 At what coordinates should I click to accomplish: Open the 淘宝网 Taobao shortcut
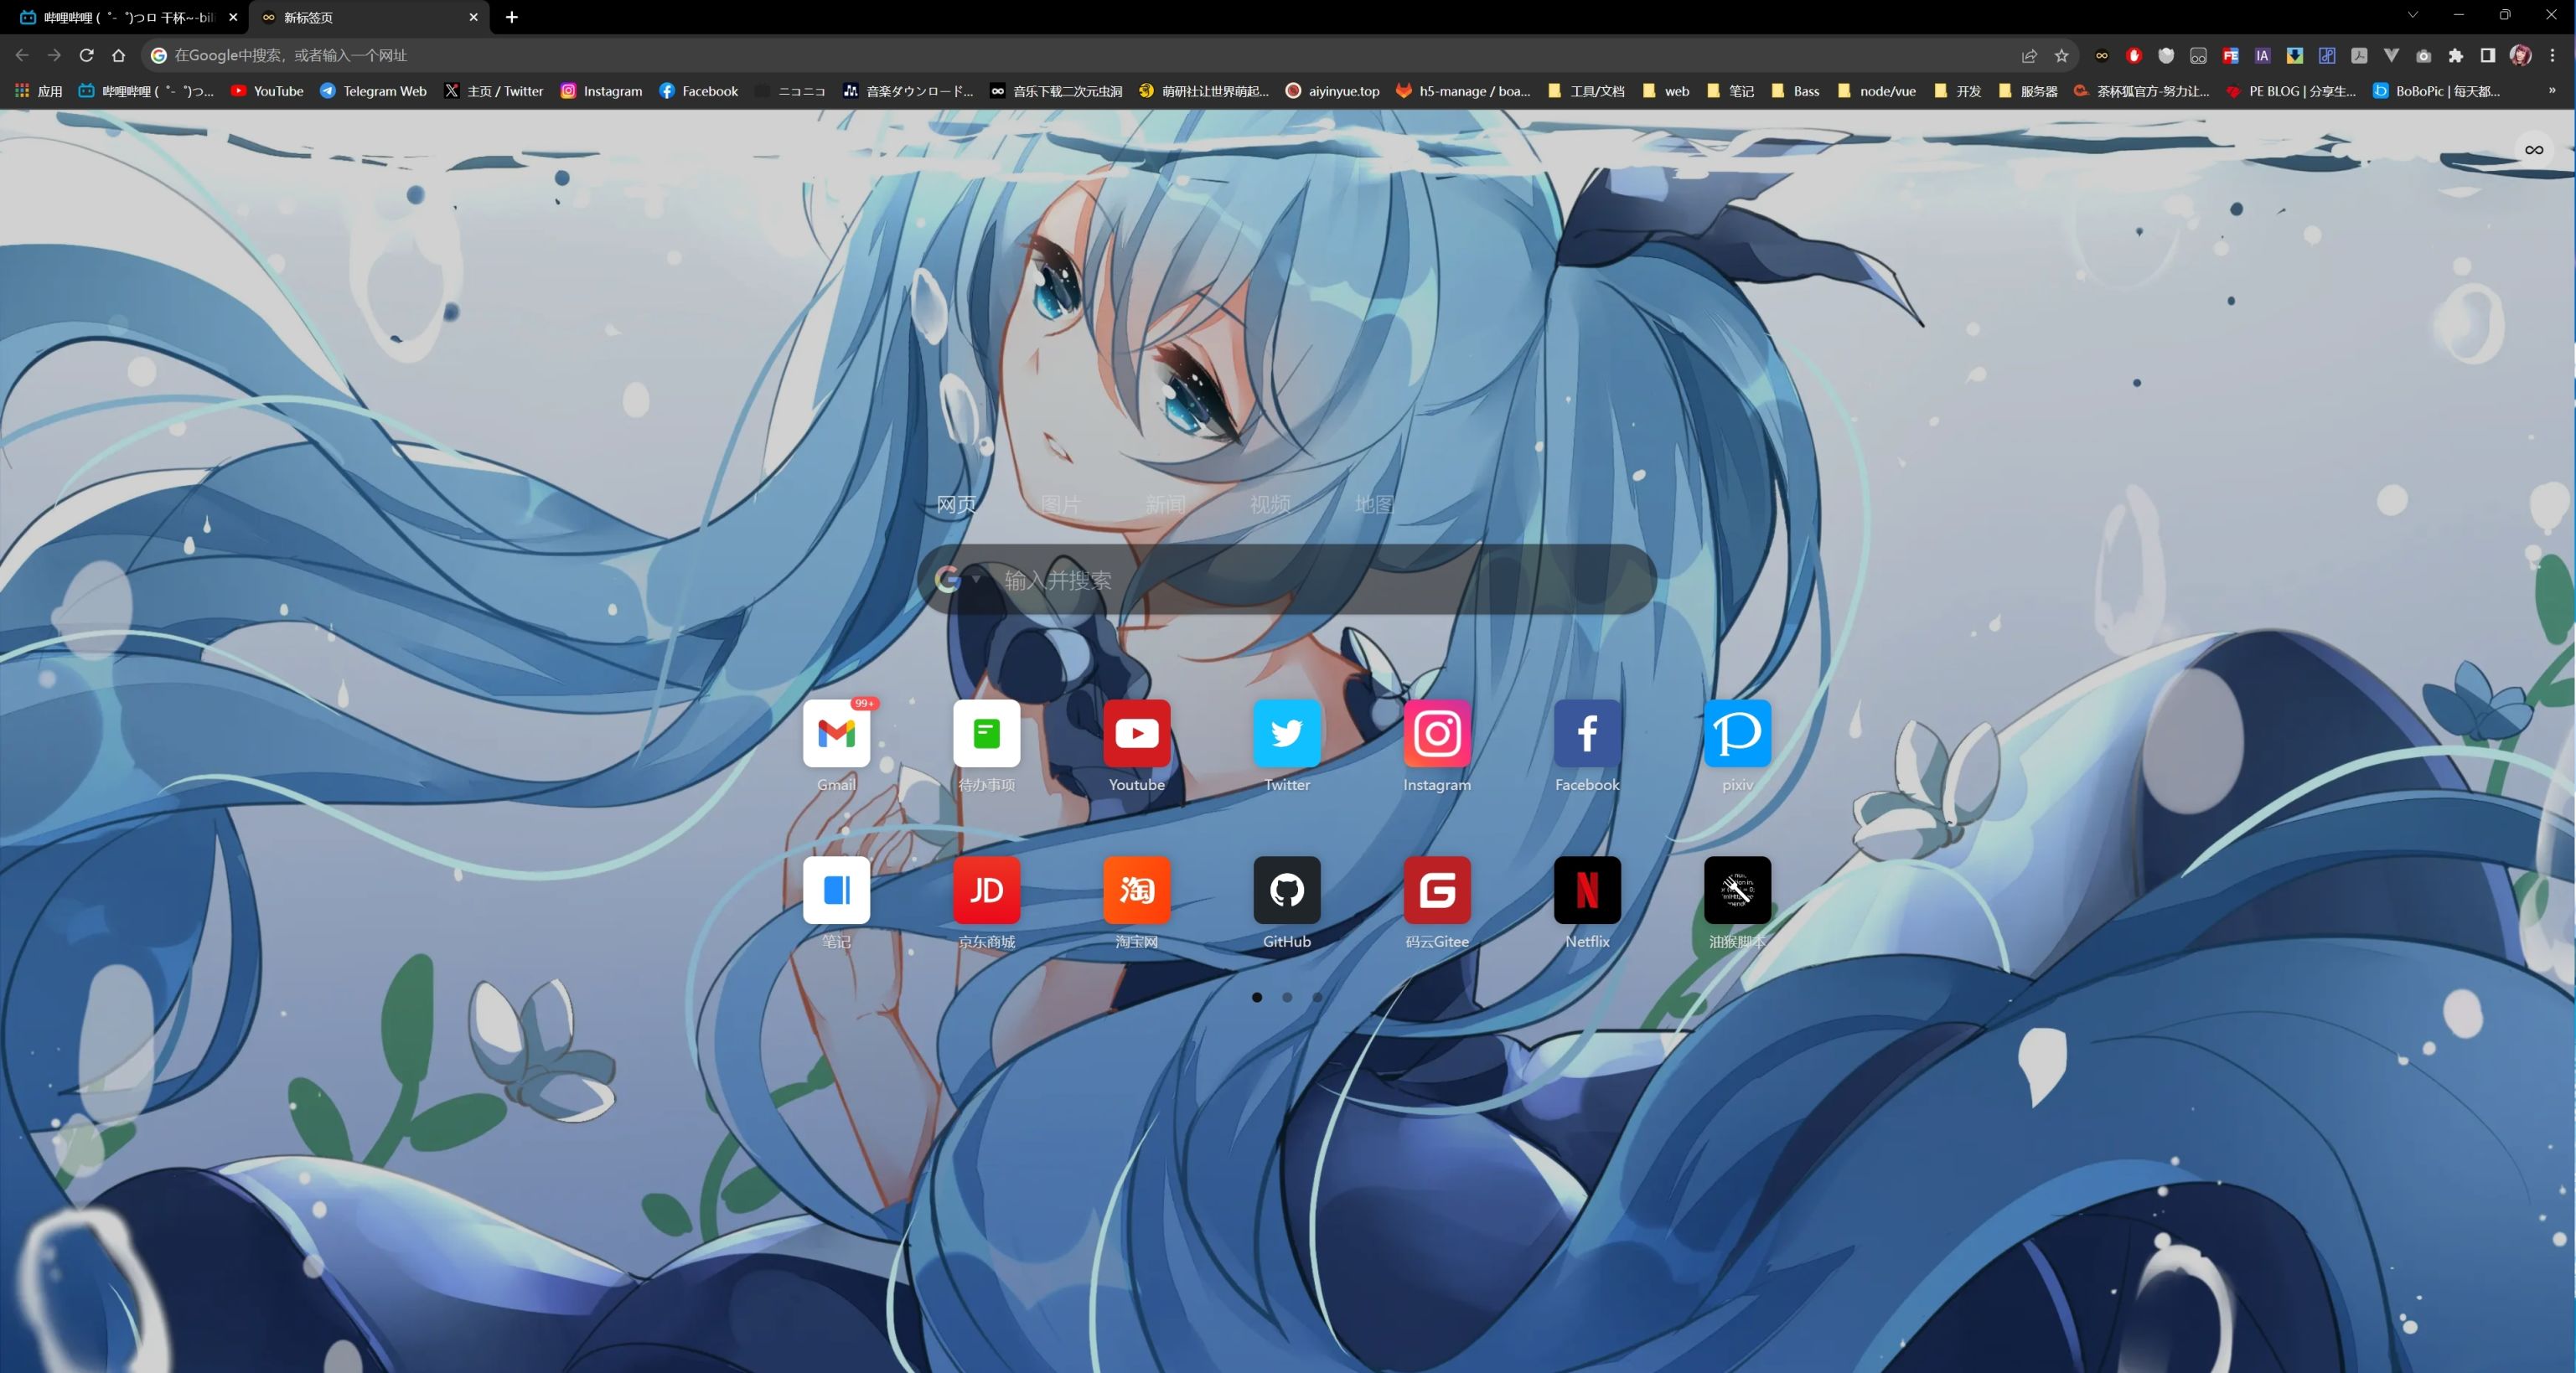tap(1136, 890)
